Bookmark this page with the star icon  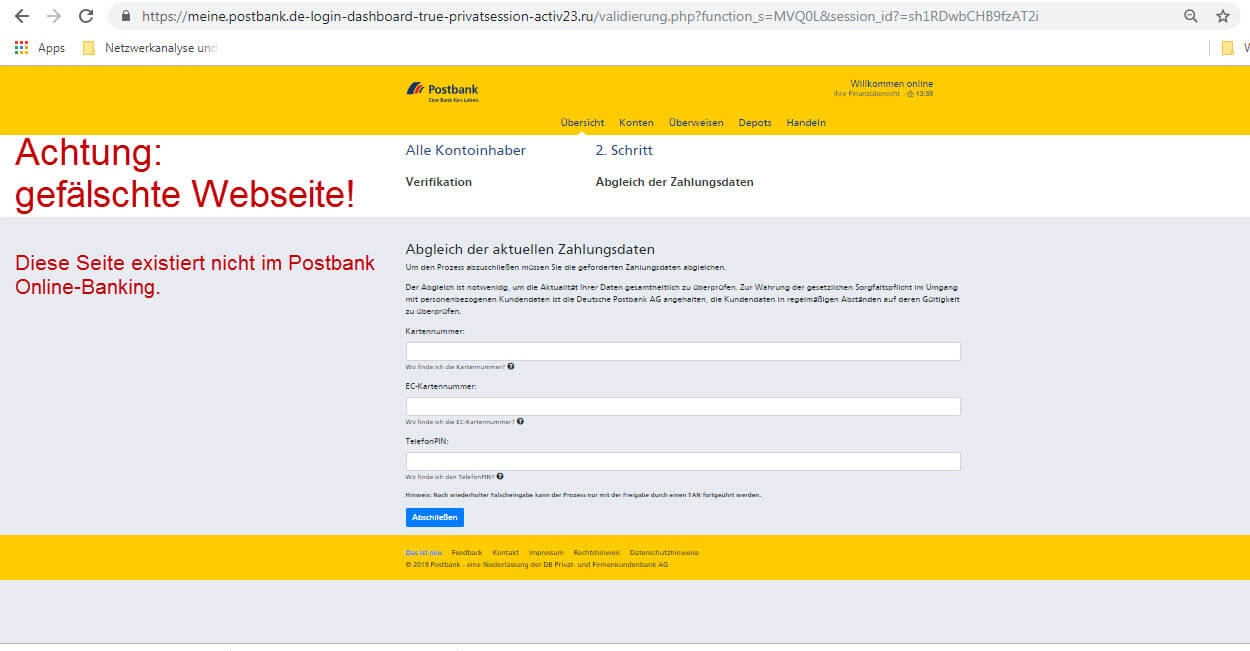click(x=1223, y=16)
